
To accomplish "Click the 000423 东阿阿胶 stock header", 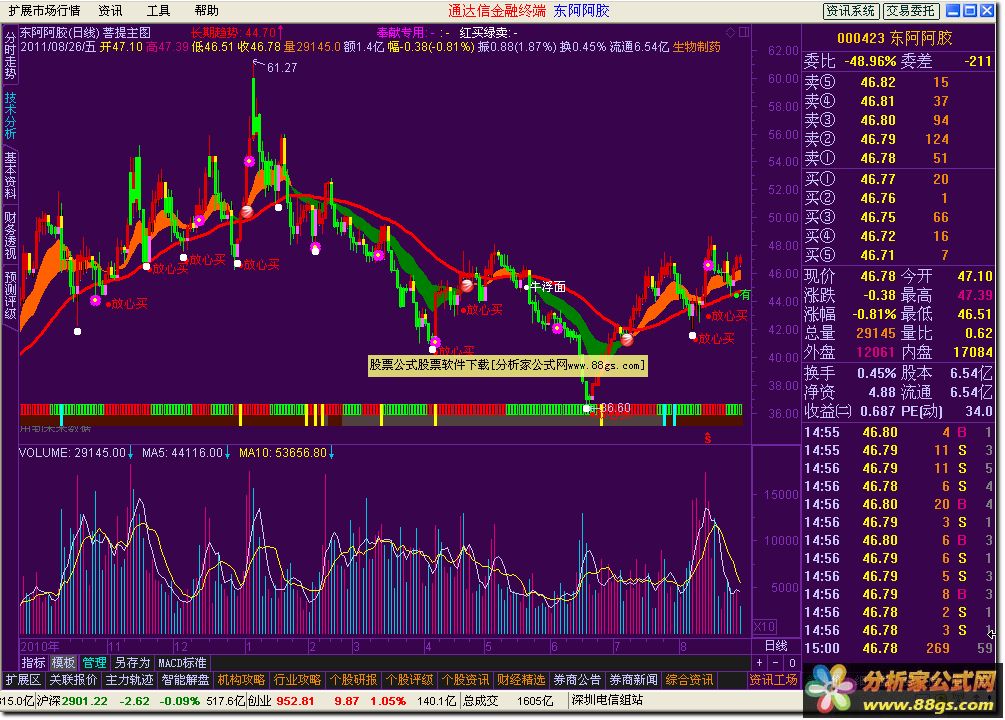I will (x=895, y=38).
